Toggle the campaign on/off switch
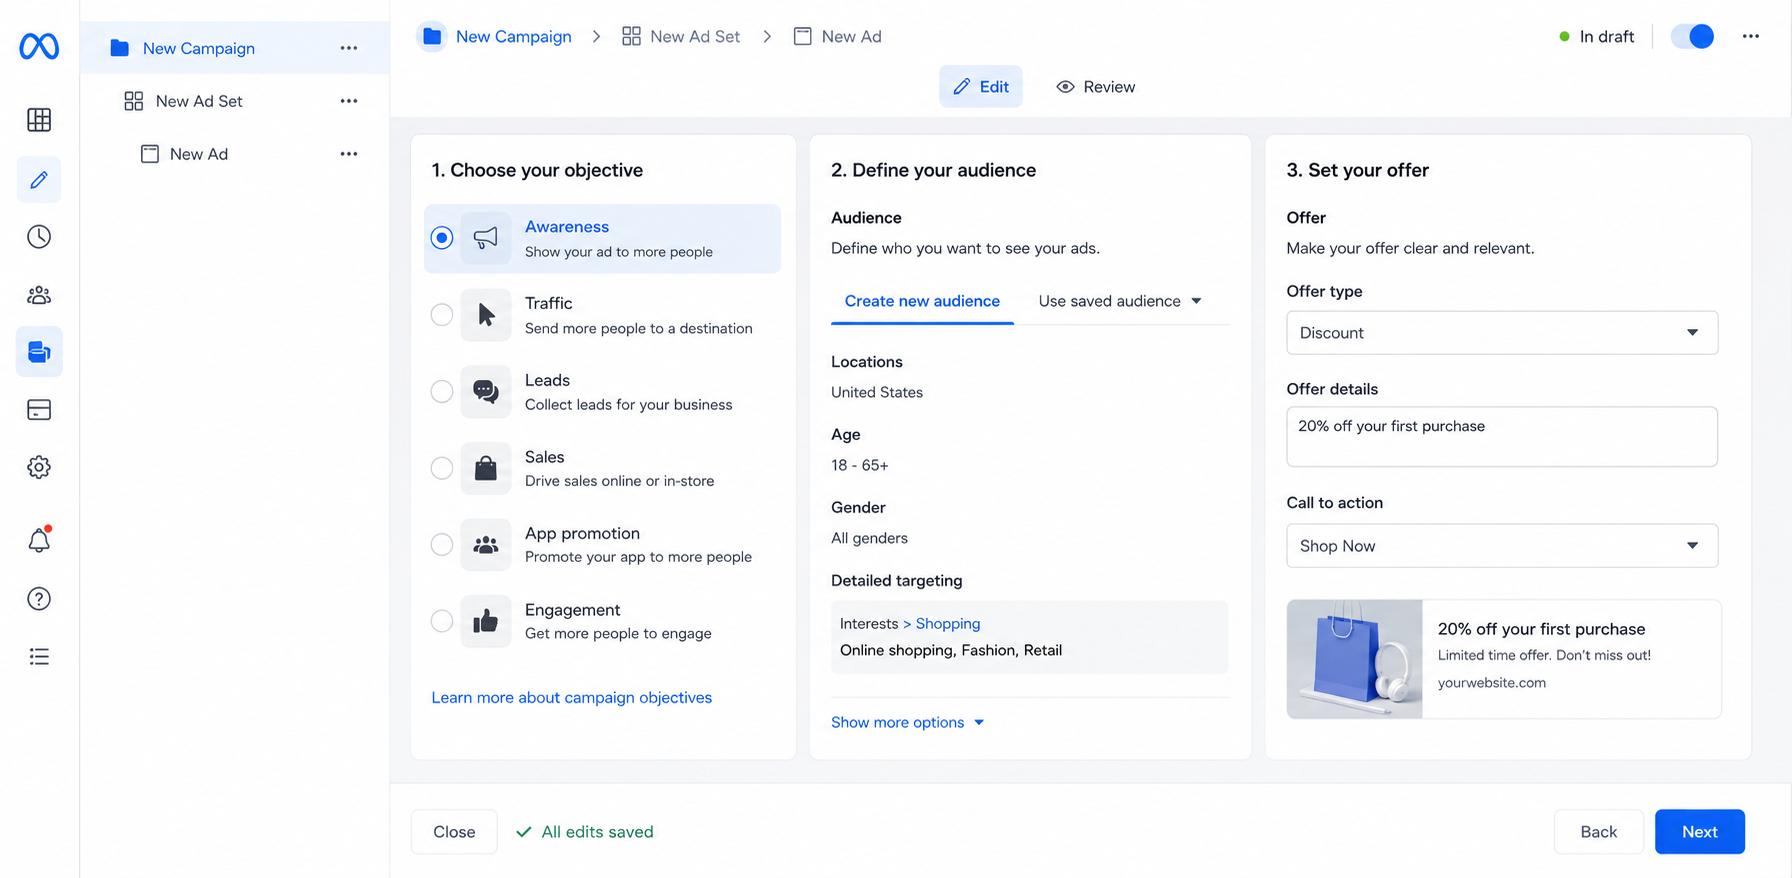 1692,36
